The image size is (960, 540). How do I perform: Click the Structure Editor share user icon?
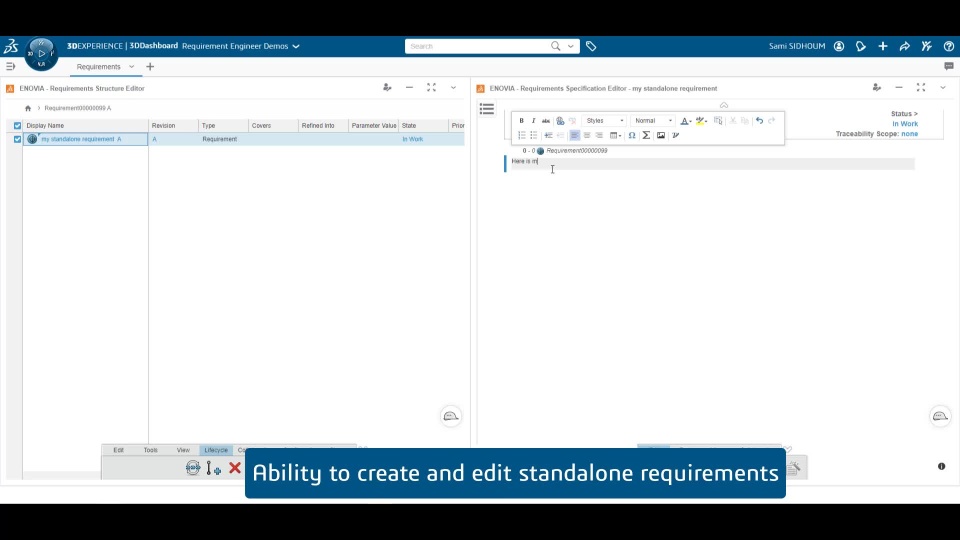click(x=387, y=88)
